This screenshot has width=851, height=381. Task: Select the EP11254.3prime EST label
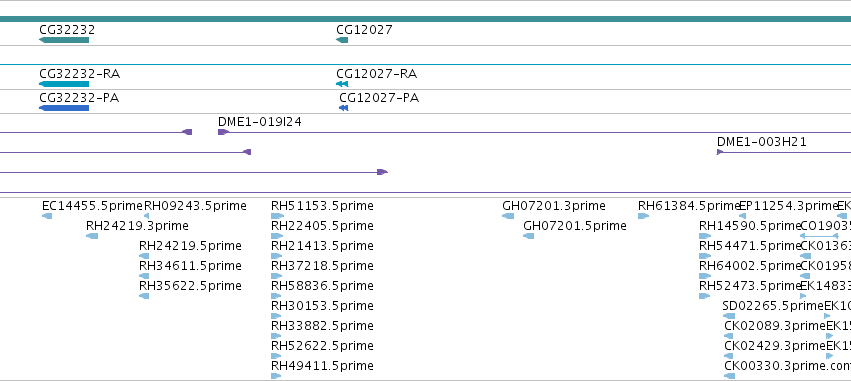tap(789, 206)
